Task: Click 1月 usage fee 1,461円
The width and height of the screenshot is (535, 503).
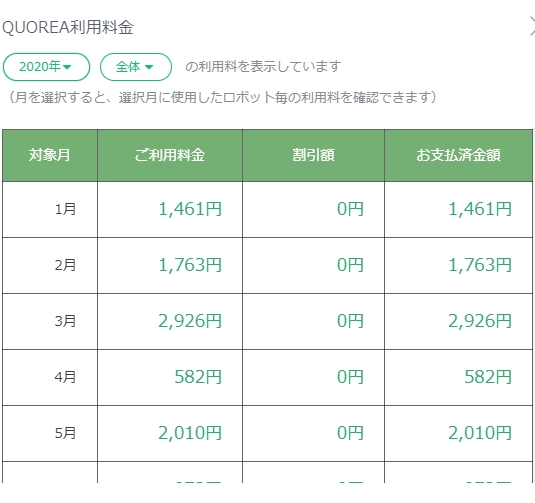Action: pos(190,209)
